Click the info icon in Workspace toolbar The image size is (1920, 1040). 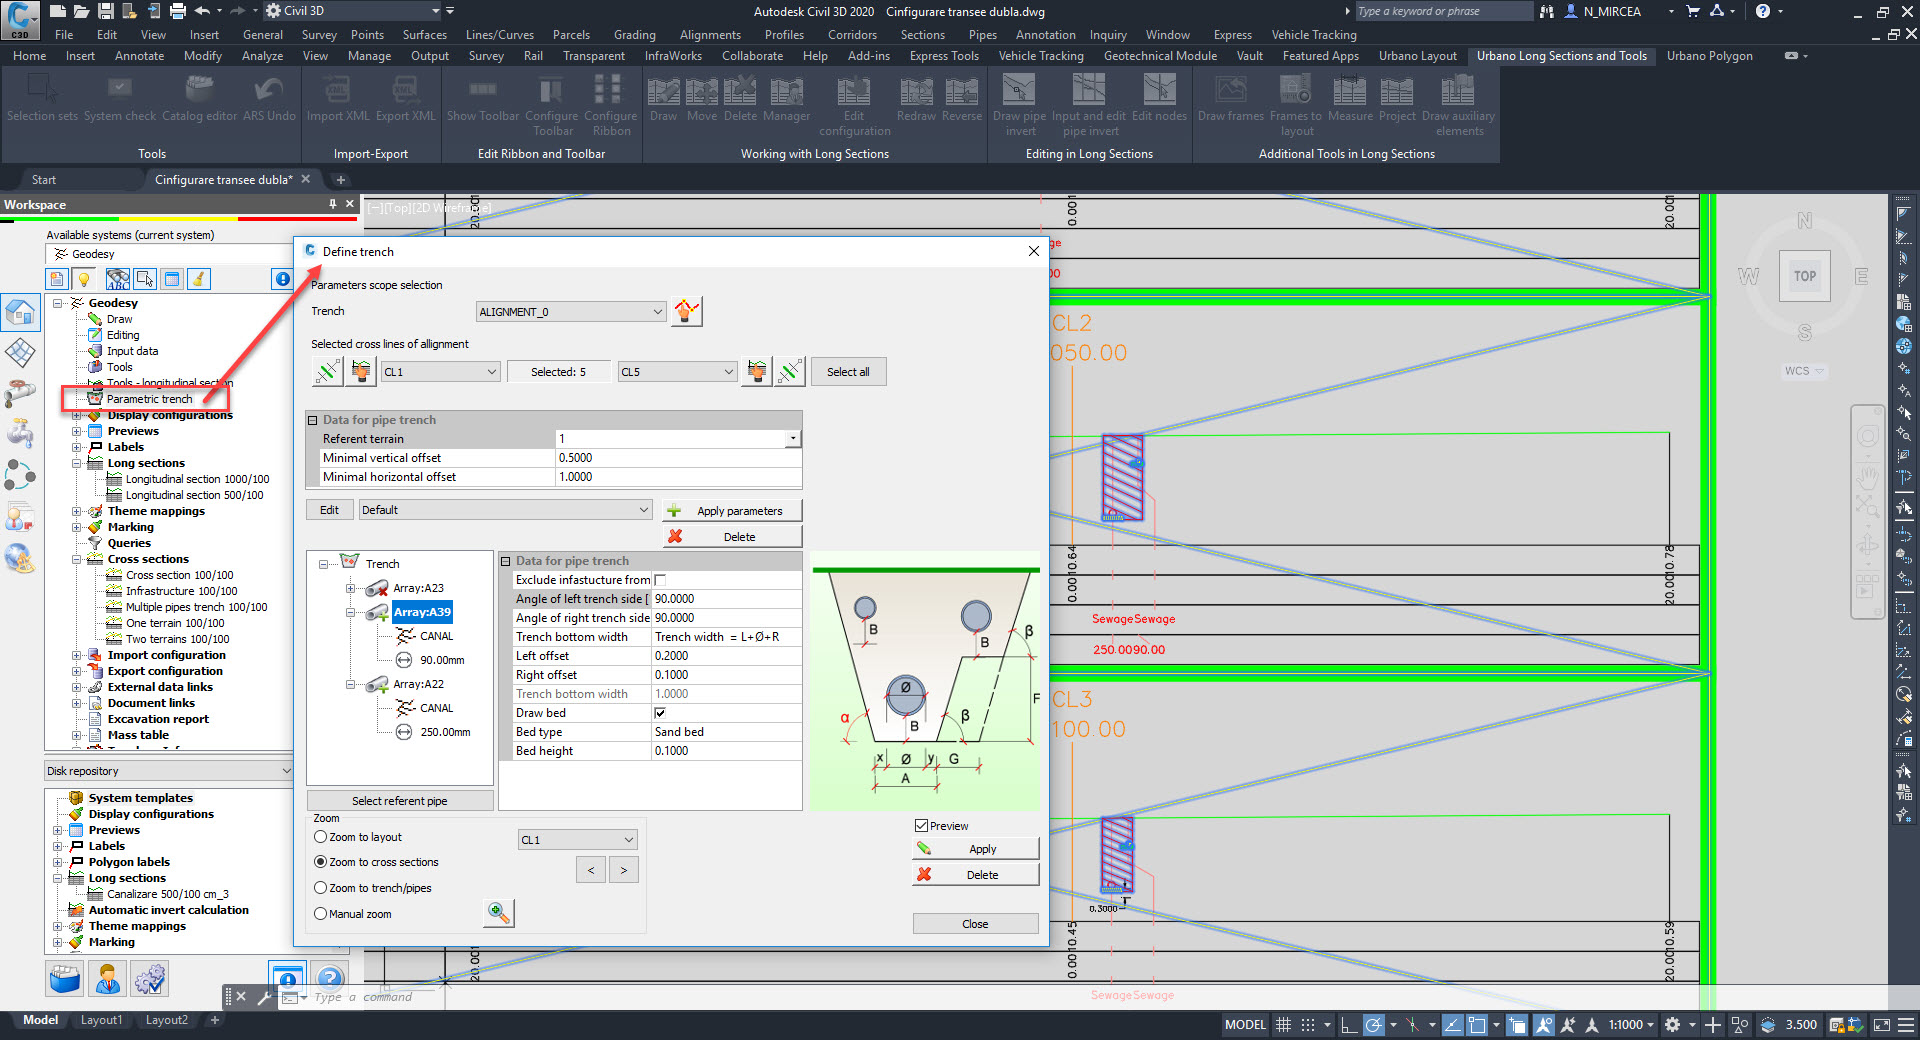tap(283, 279)
